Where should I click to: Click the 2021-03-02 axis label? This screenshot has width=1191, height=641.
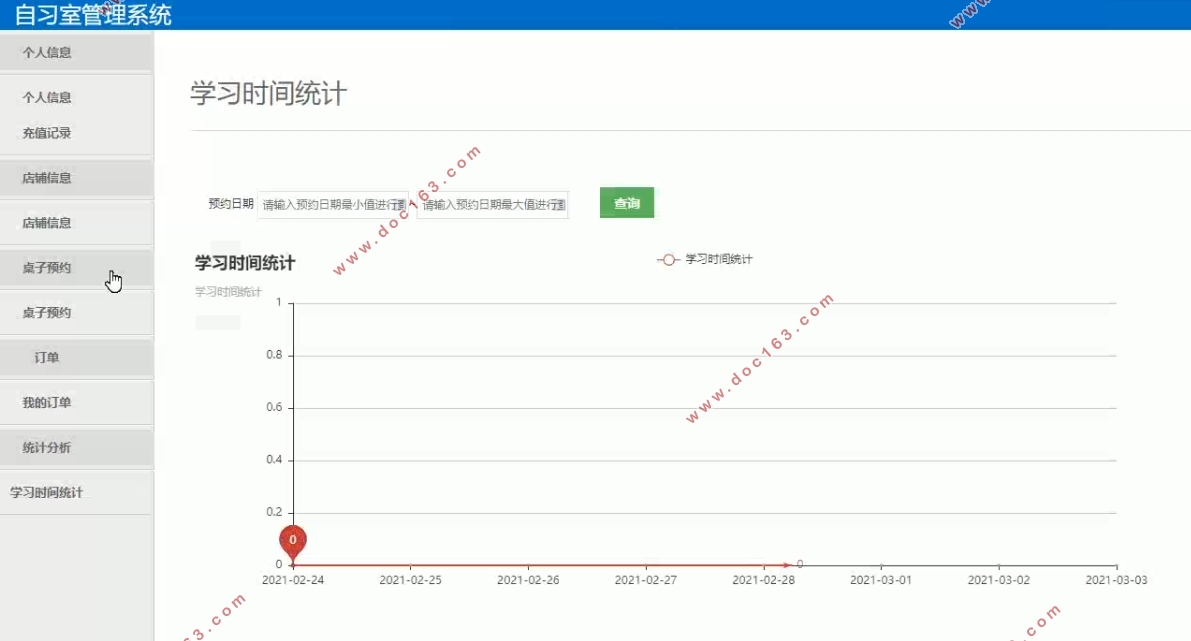998,579
